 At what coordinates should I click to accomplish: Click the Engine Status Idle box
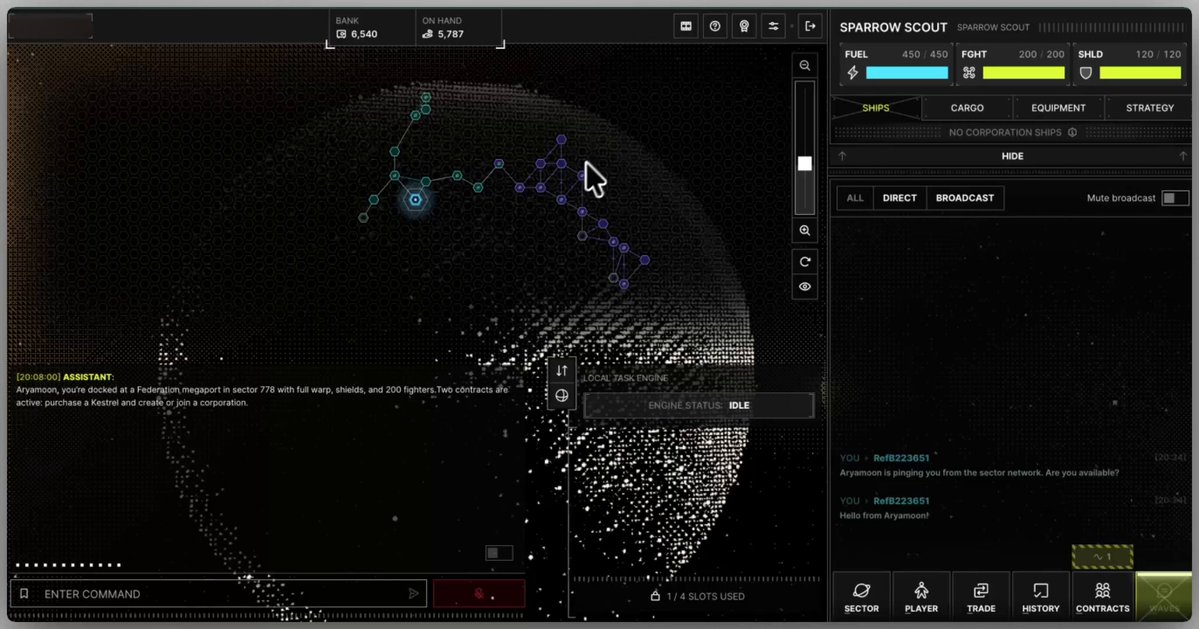(699, 405)
